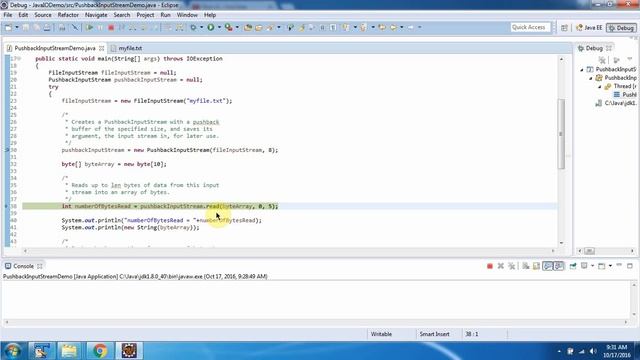The width and height of the screenshot is (640, 360).
Task: Click the Quick Access search field
Action: pos(530,27)
